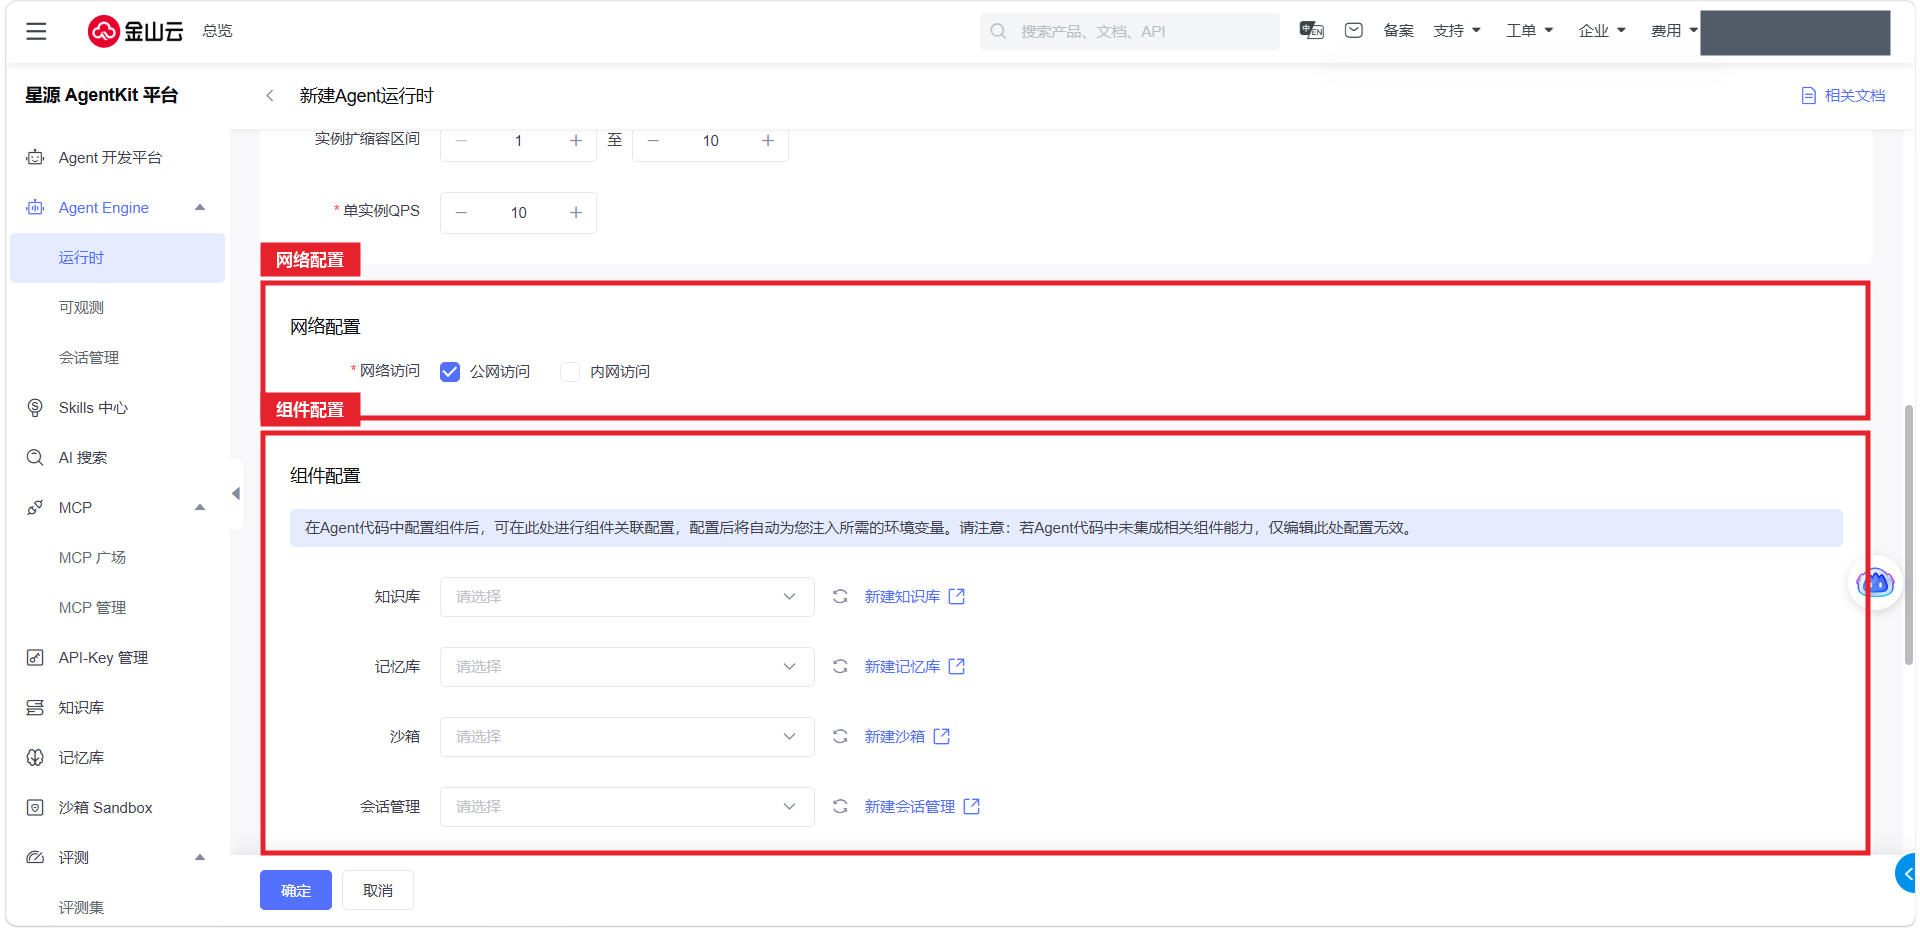This screenshot has width=1920, height=930.
Task: Select 运行时 in the sidebar
Action: 117,258
